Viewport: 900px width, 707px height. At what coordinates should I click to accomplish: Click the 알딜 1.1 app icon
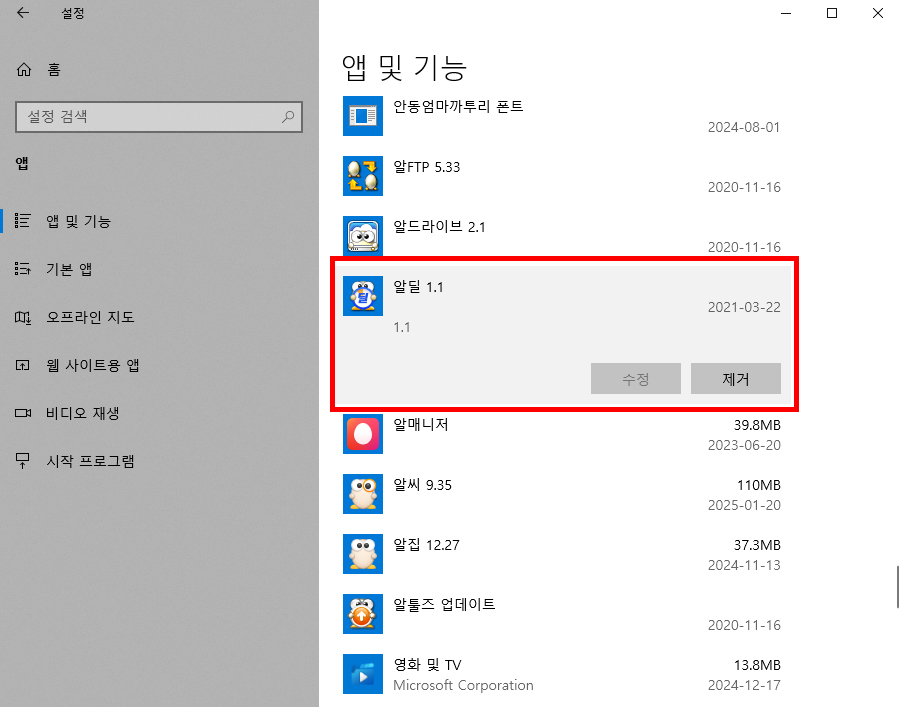(363, 296)
